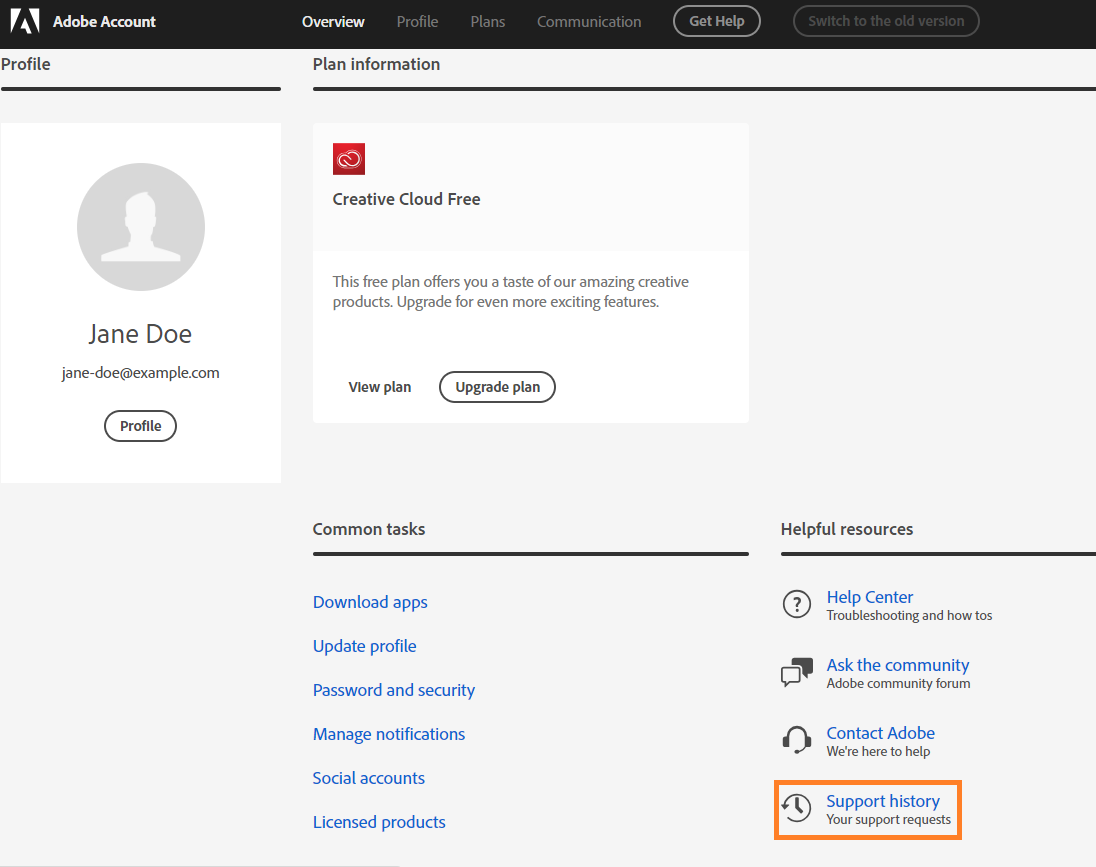Viewport: 1096px width, 867px height.
Task: Click the Creative Cloud red icon
Action: coord(349,159)
